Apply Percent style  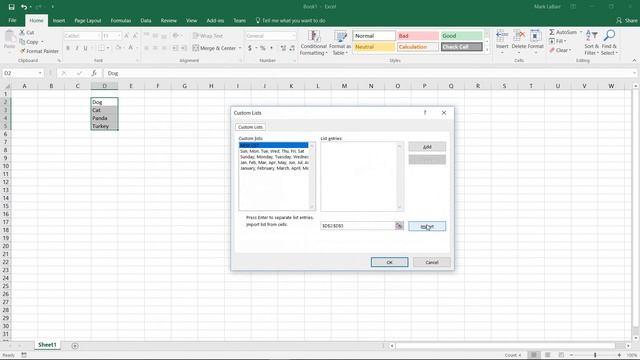[263, 48]
